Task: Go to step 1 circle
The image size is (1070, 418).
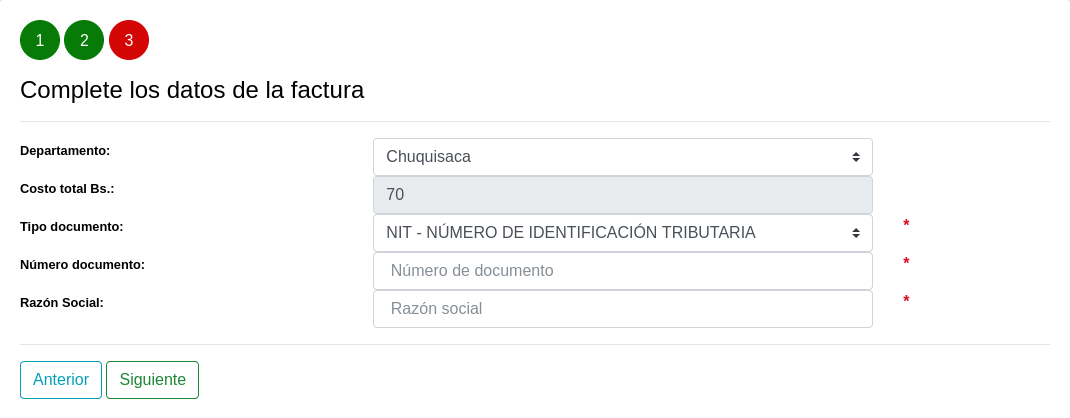Action: coord(40,40)
